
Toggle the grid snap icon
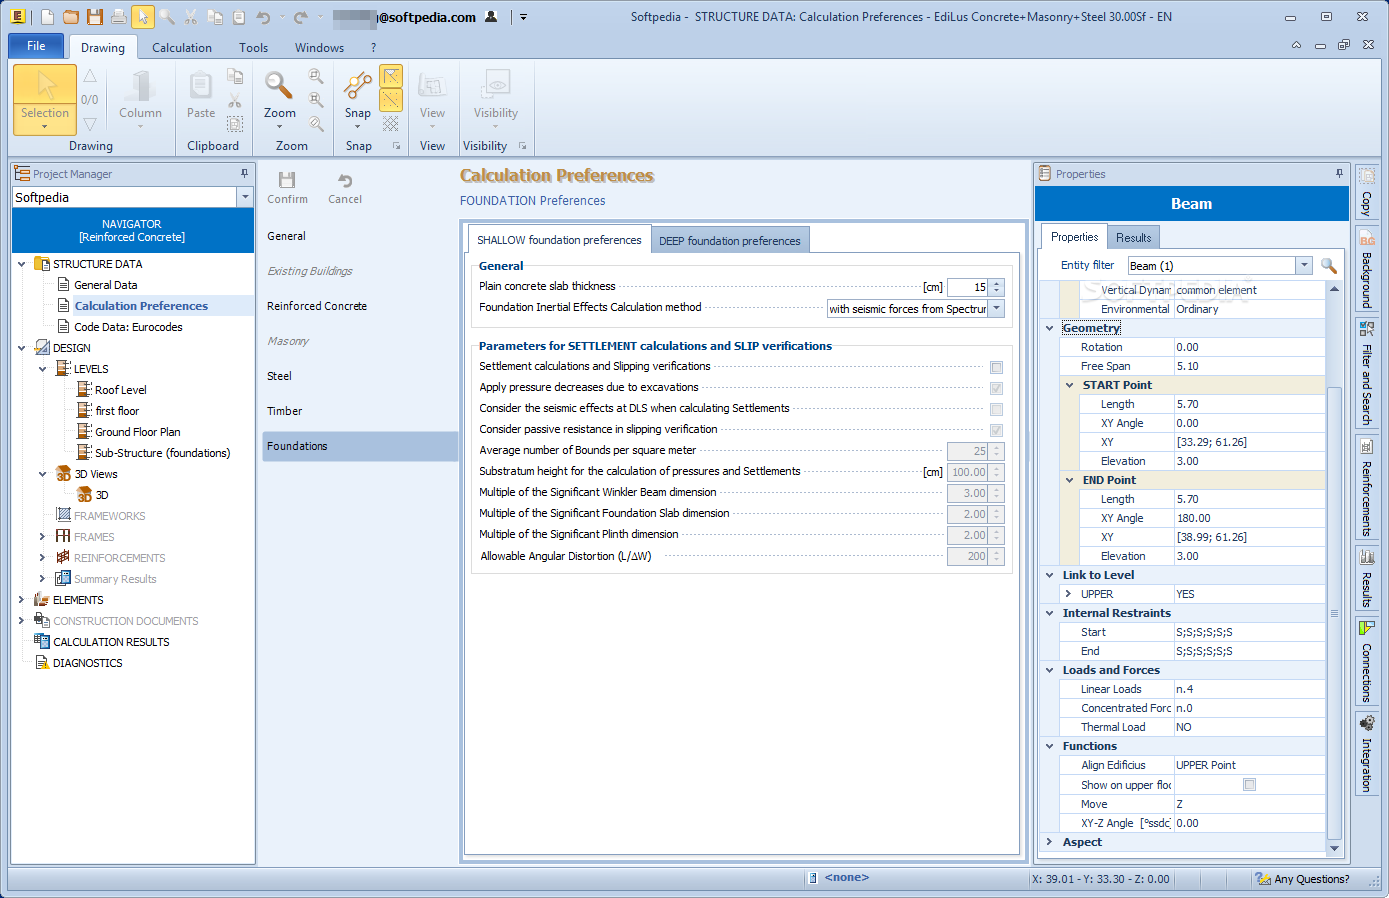(391, 123)
